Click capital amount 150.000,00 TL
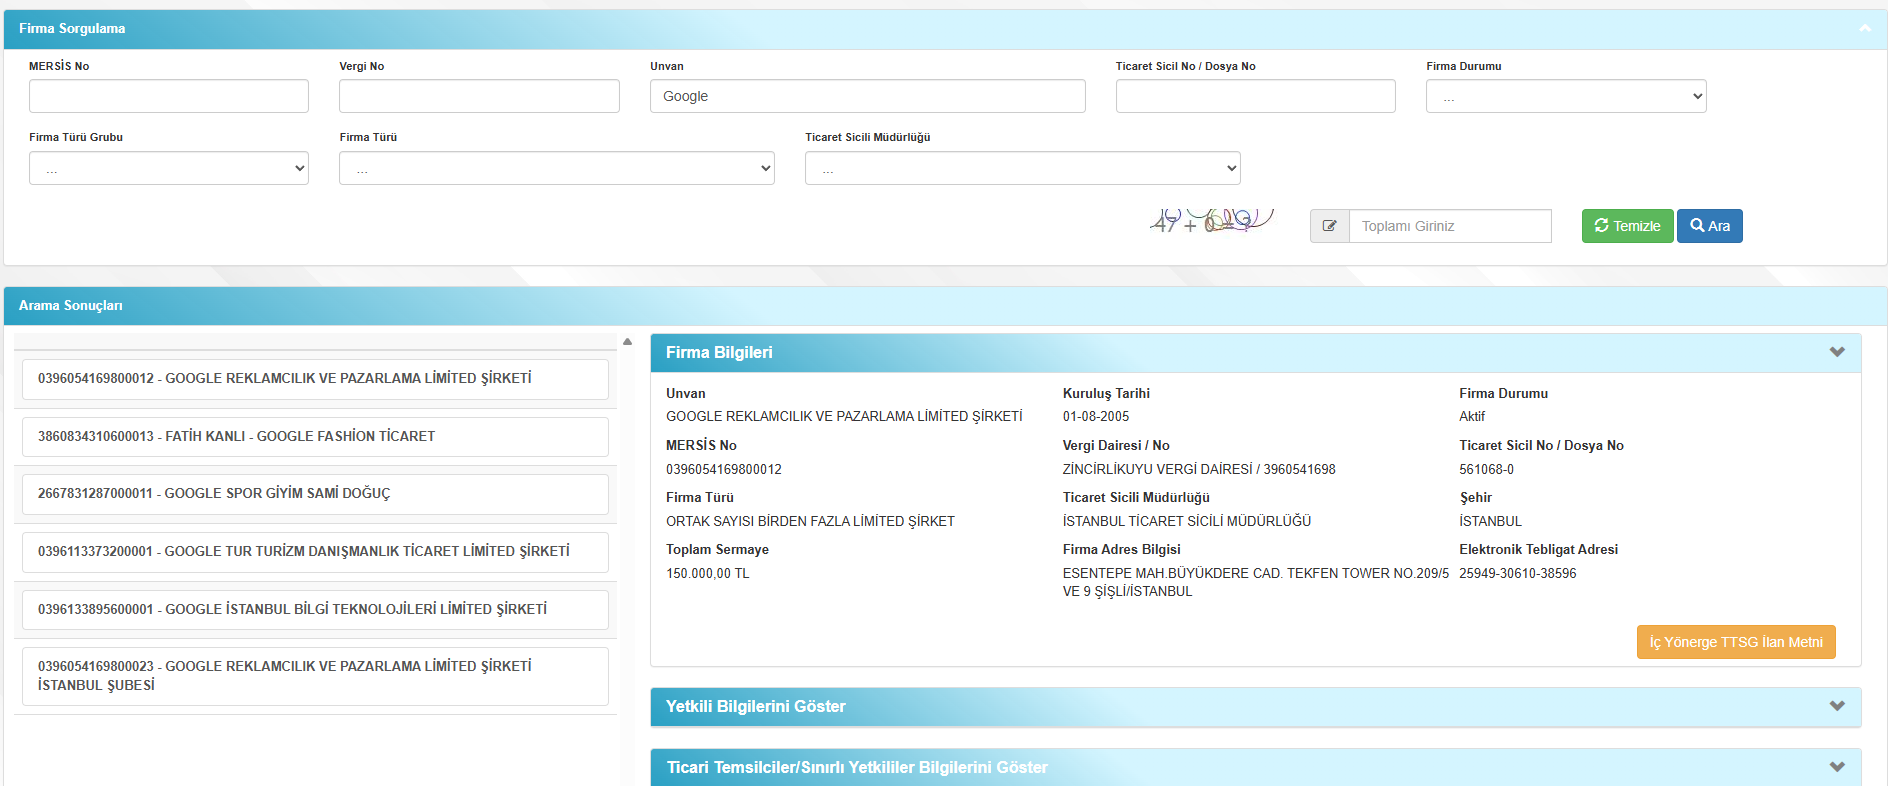The height and width of the screenshot is (786, 1888). 708,573
